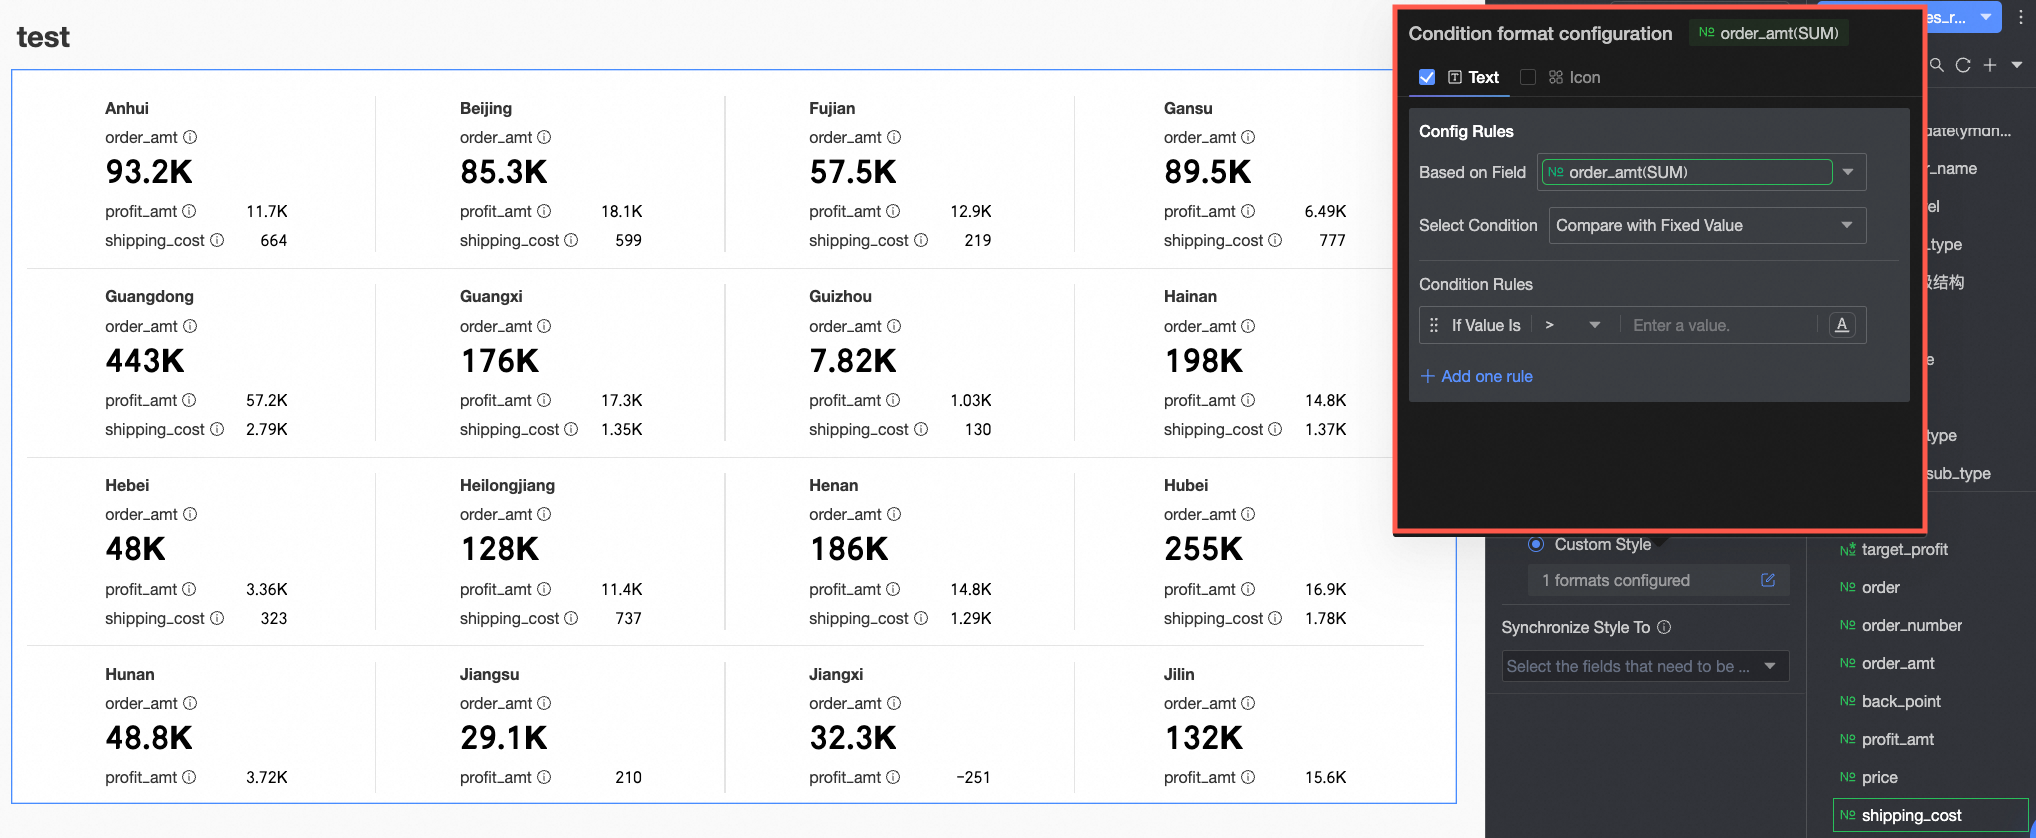Open the vertical three-dot more menu
Image resolution: width=2036 pixels, height=838 pixels.
pyautogui.click(x=2021, y=17)
